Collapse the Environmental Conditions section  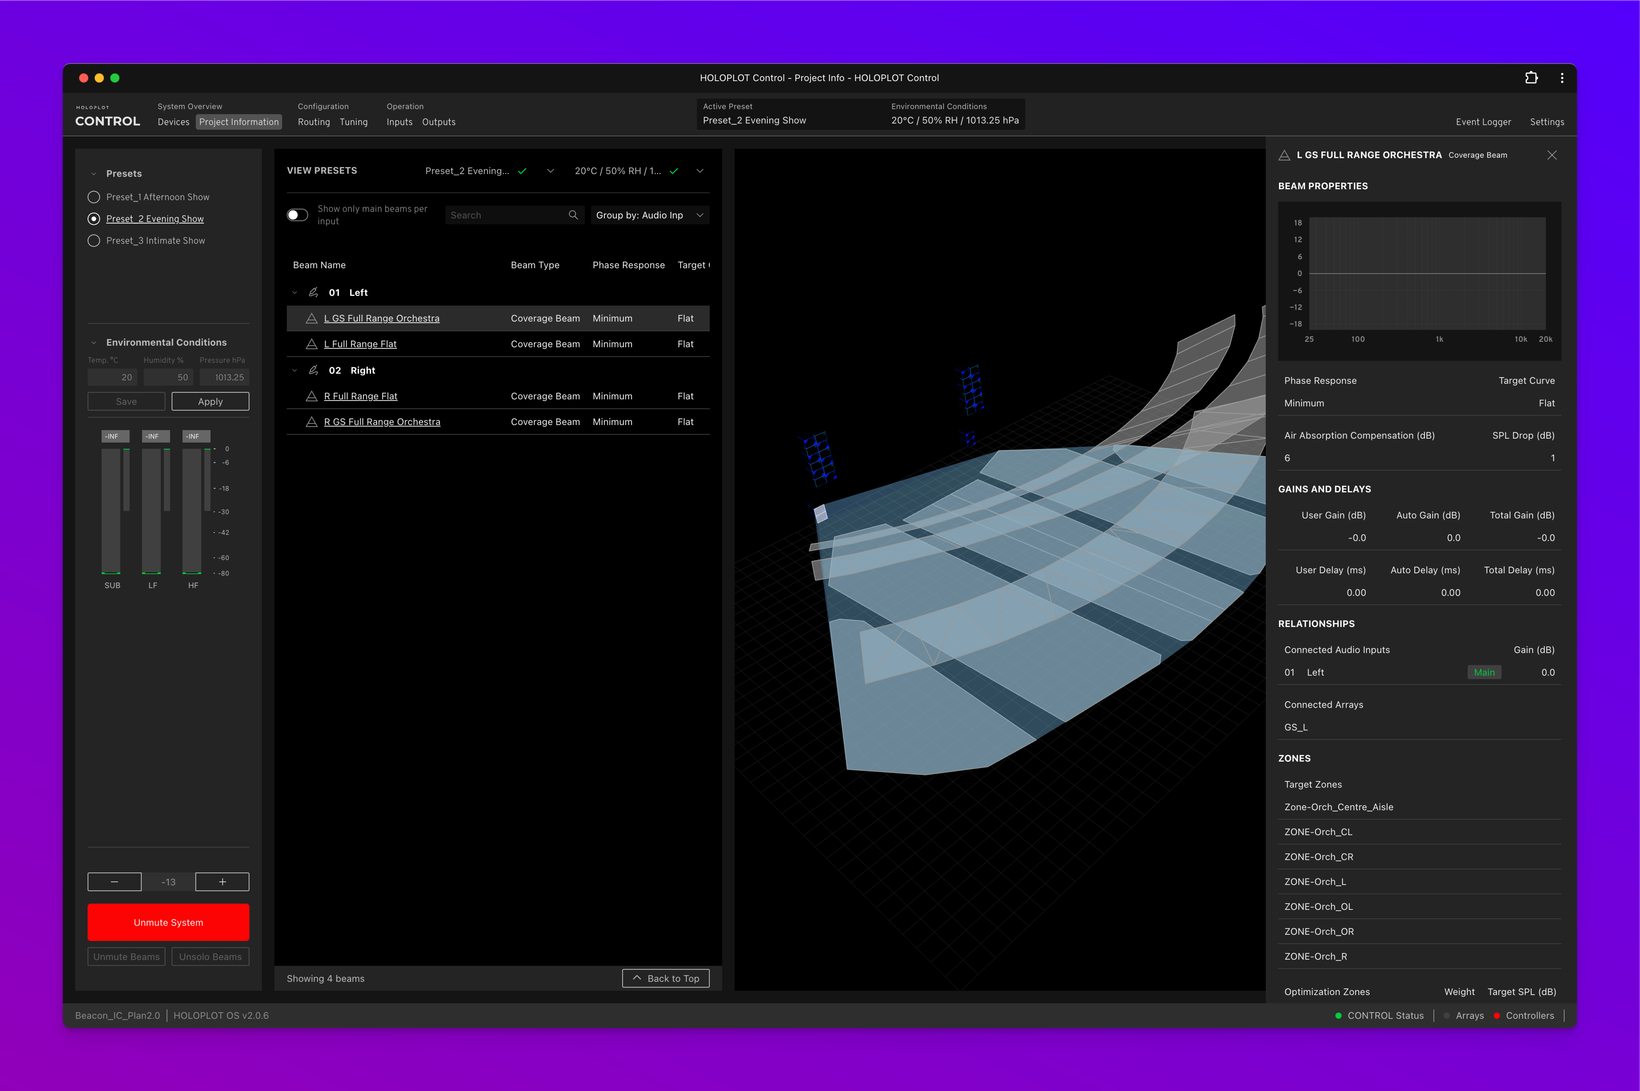point(94,343)
